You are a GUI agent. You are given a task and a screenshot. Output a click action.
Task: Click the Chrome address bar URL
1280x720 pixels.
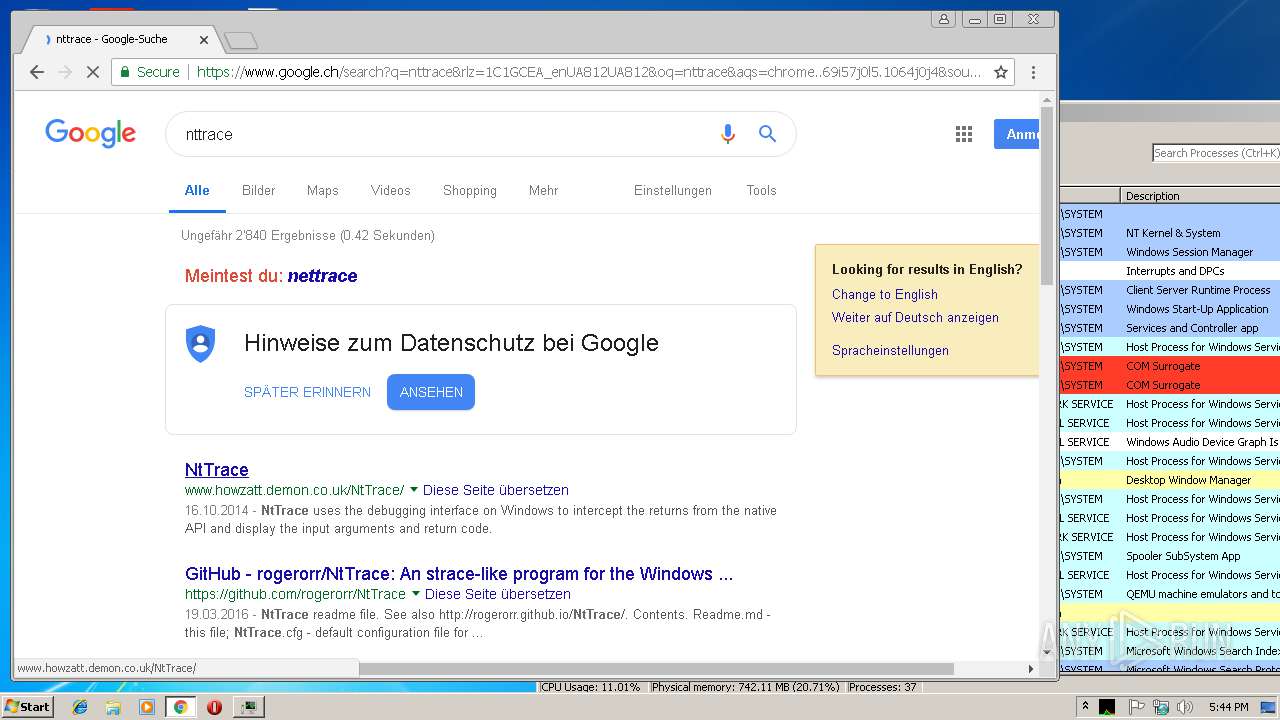[588, 72]
